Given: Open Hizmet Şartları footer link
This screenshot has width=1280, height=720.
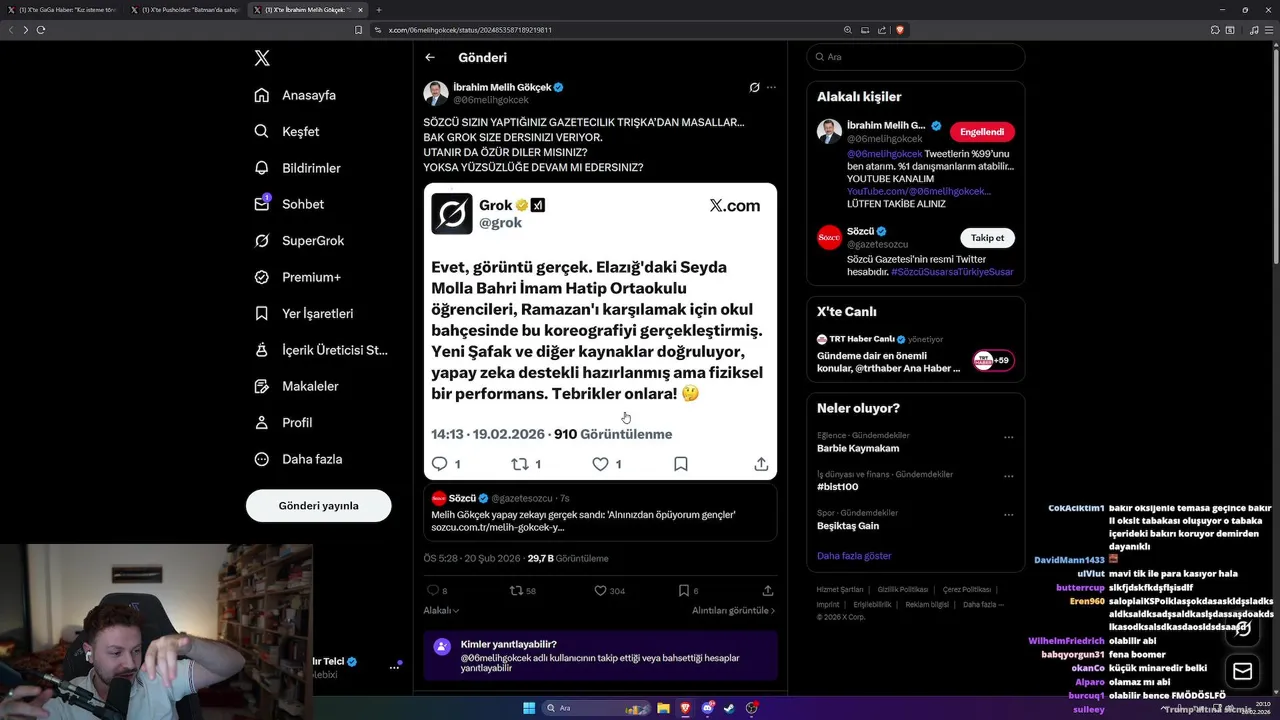Looking at the screenshot, I should point(840,590).
